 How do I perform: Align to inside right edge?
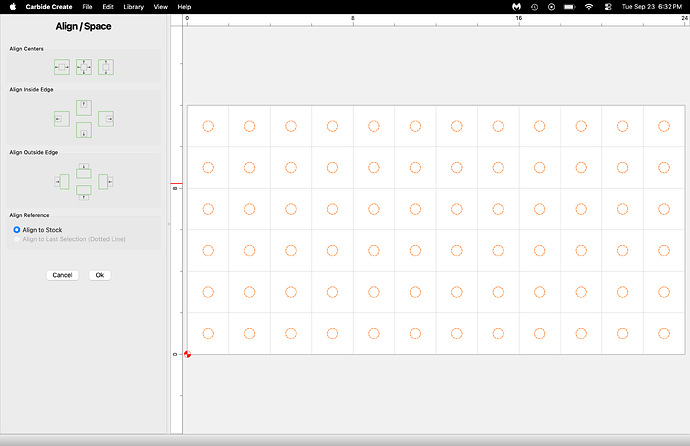(x=106, y=119)
